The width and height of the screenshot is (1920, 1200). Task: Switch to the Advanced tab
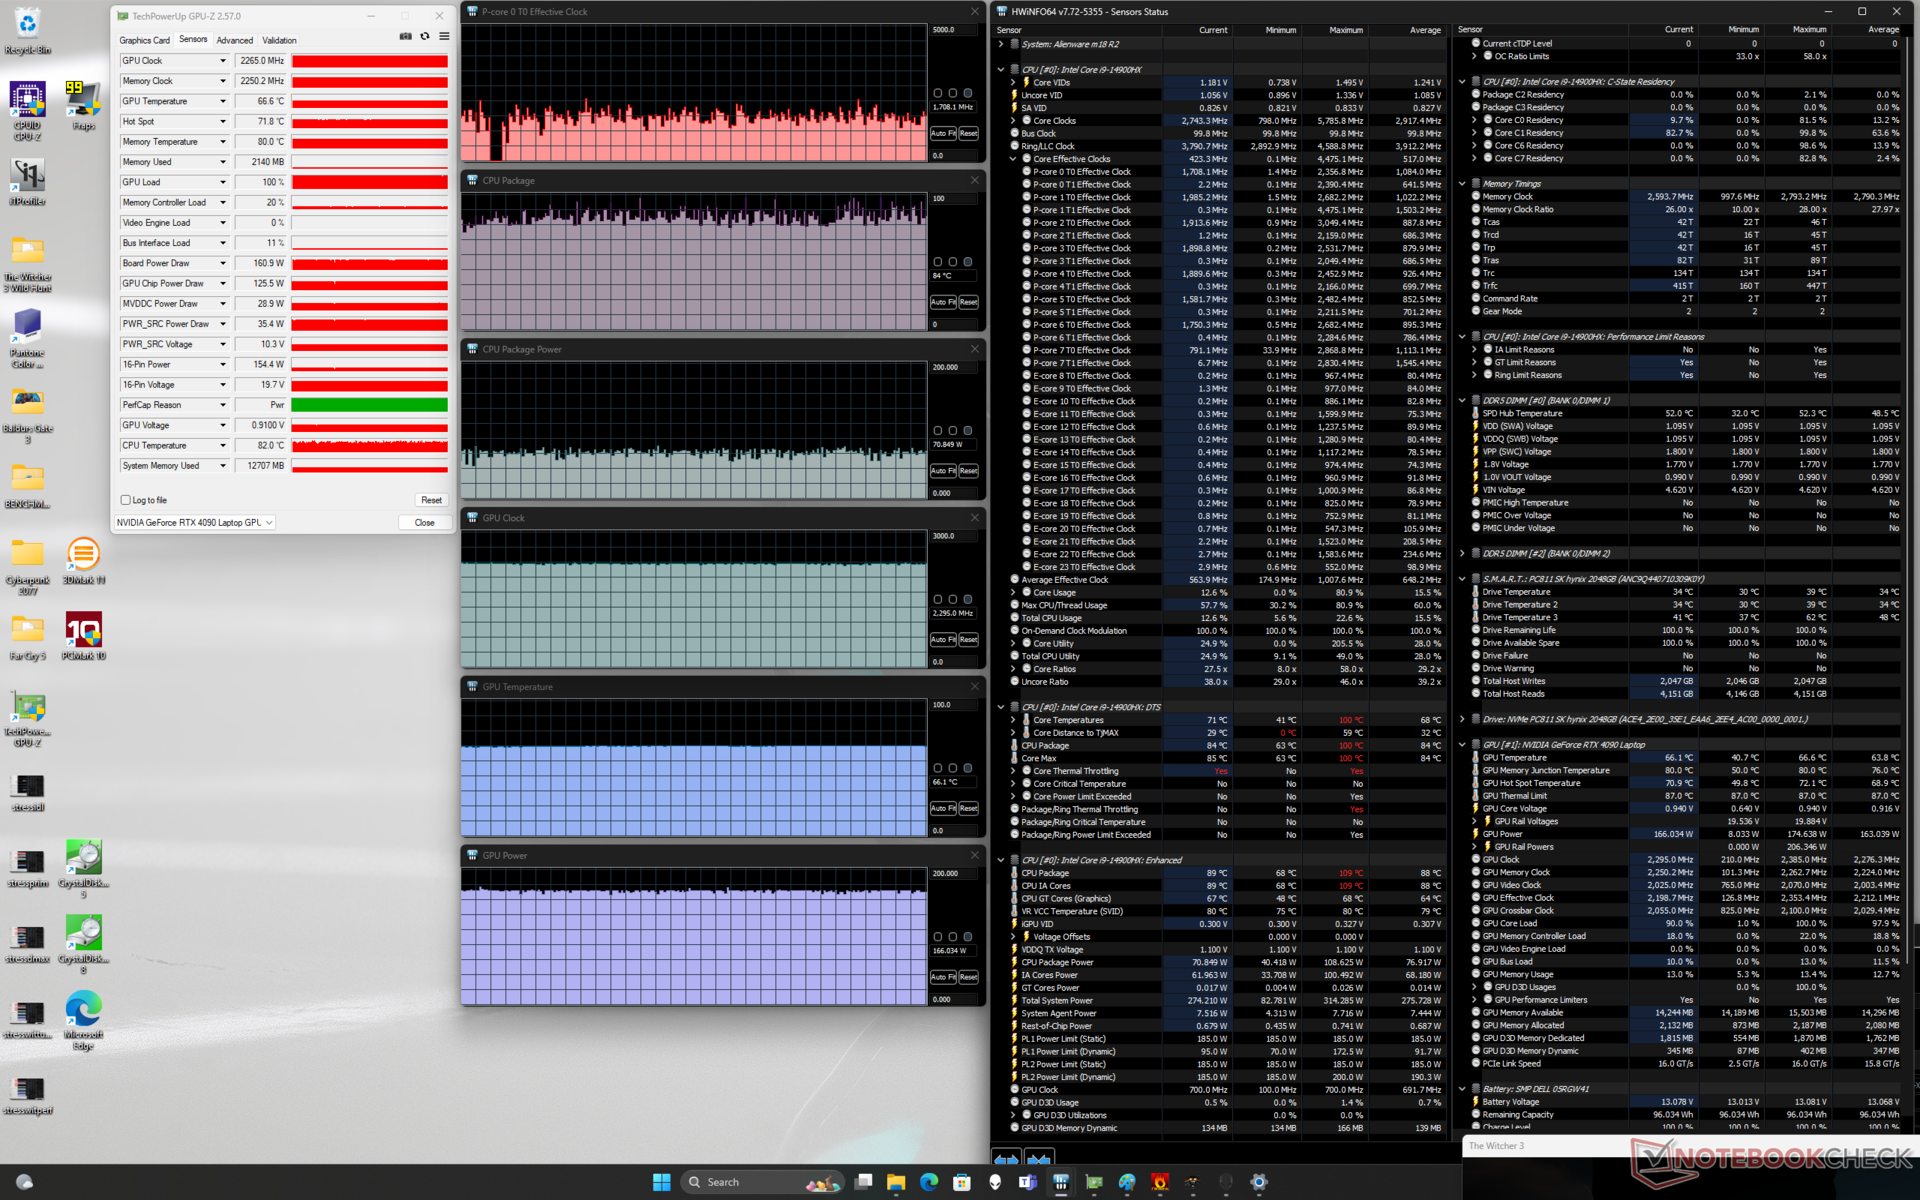235,40
